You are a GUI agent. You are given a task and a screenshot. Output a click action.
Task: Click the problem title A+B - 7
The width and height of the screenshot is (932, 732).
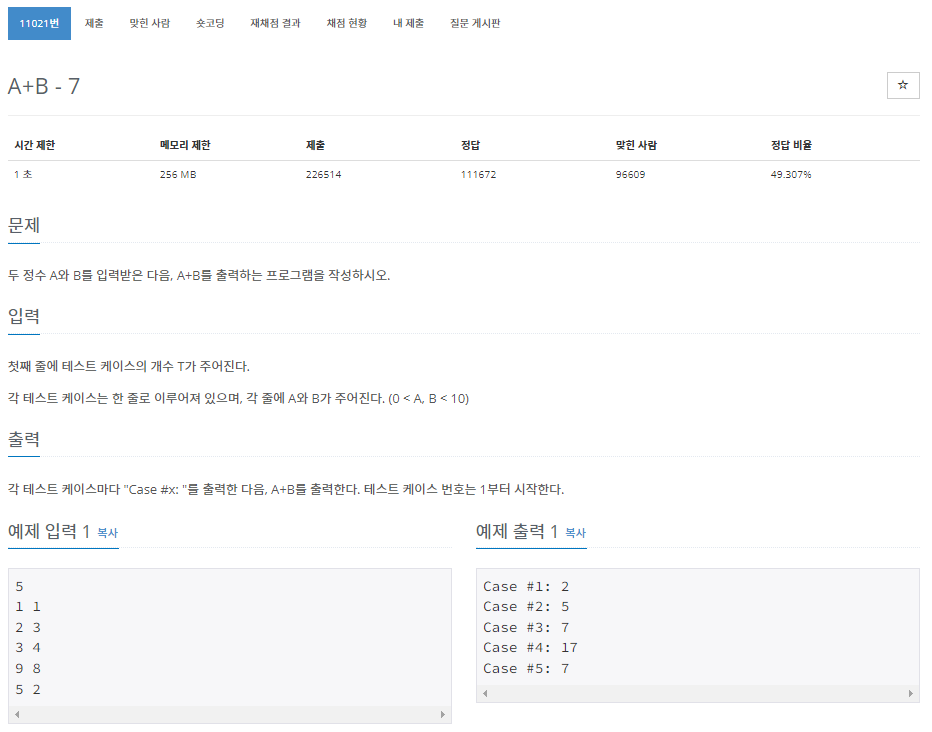44,87
